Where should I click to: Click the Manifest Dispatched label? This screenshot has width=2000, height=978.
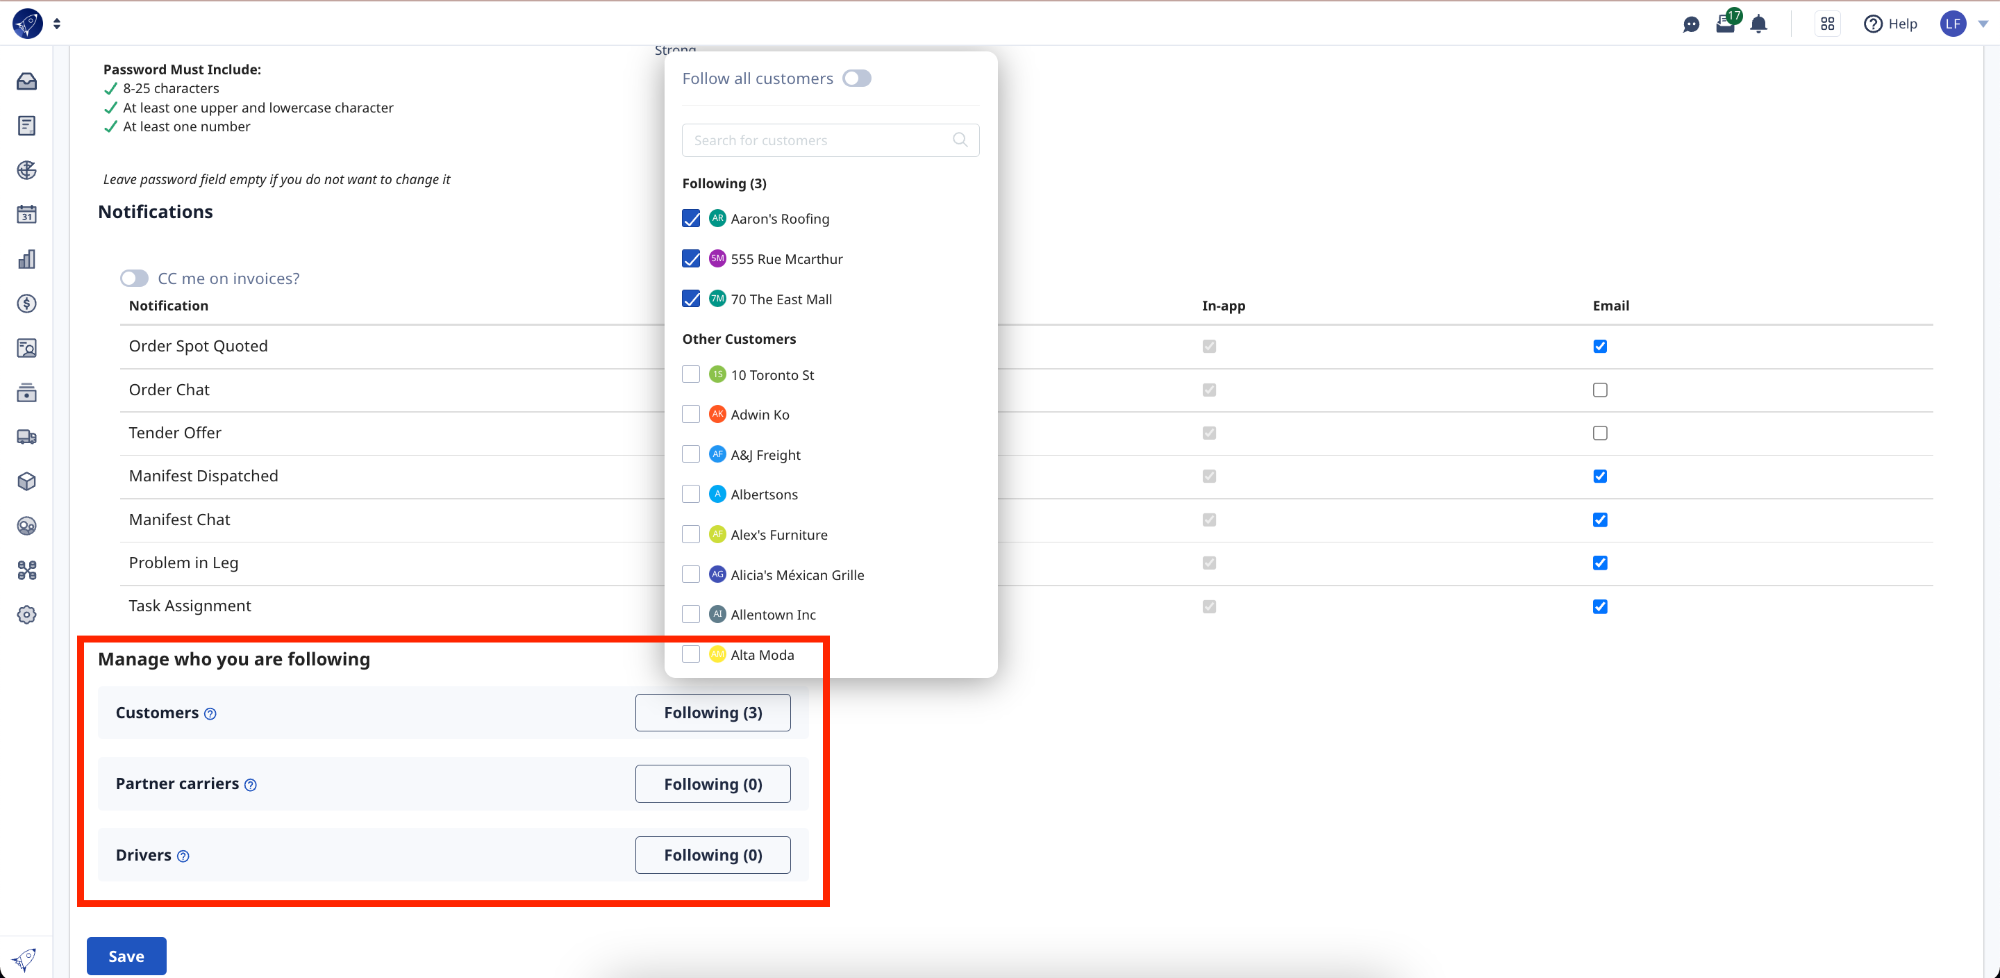click(x=204, y=476)
